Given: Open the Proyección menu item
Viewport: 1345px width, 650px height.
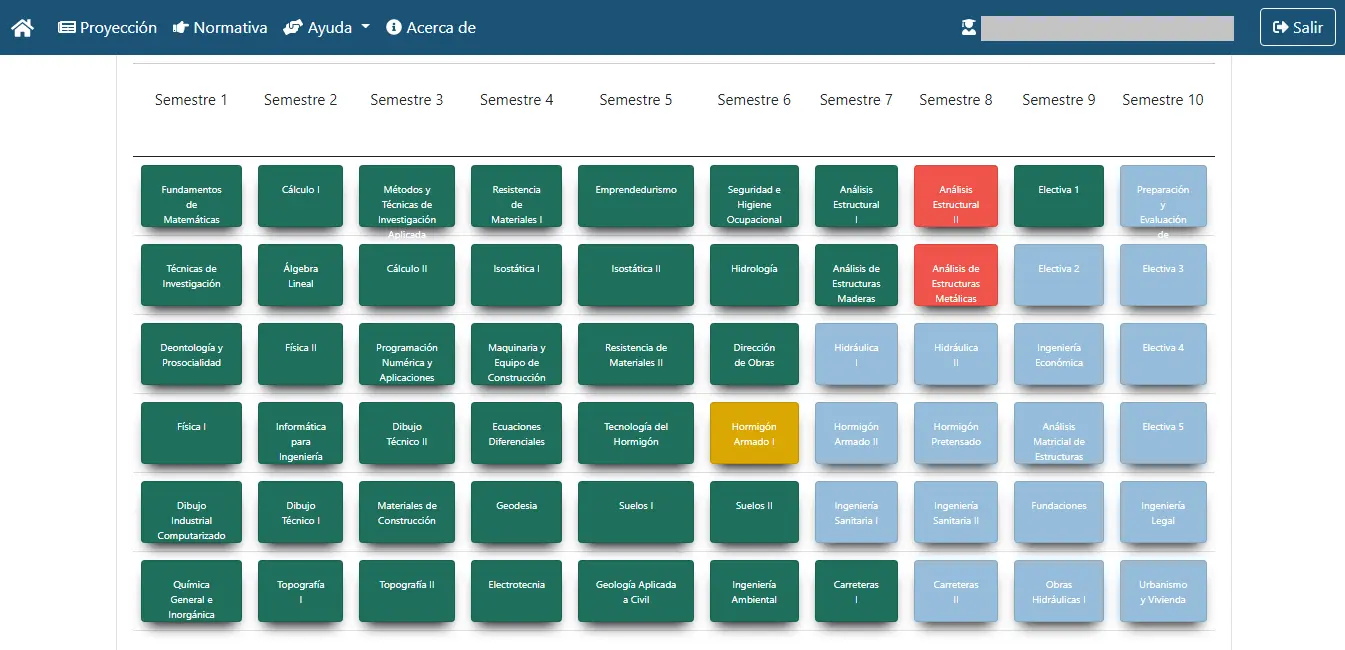Looking at the screenshot, I should (107, 28).
